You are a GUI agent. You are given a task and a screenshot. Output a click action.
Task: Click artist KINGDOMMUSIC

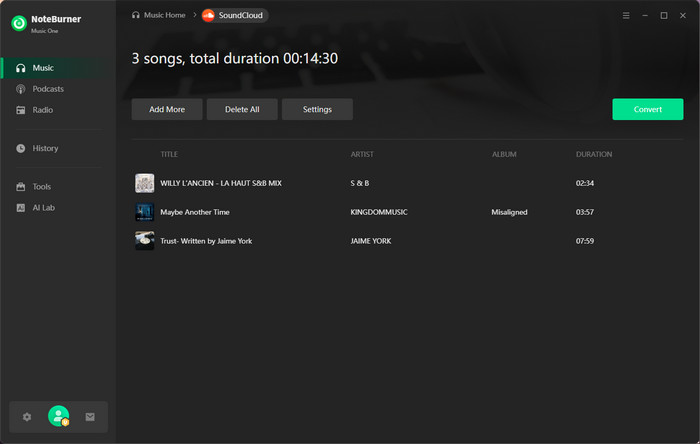tap(379, 212)
